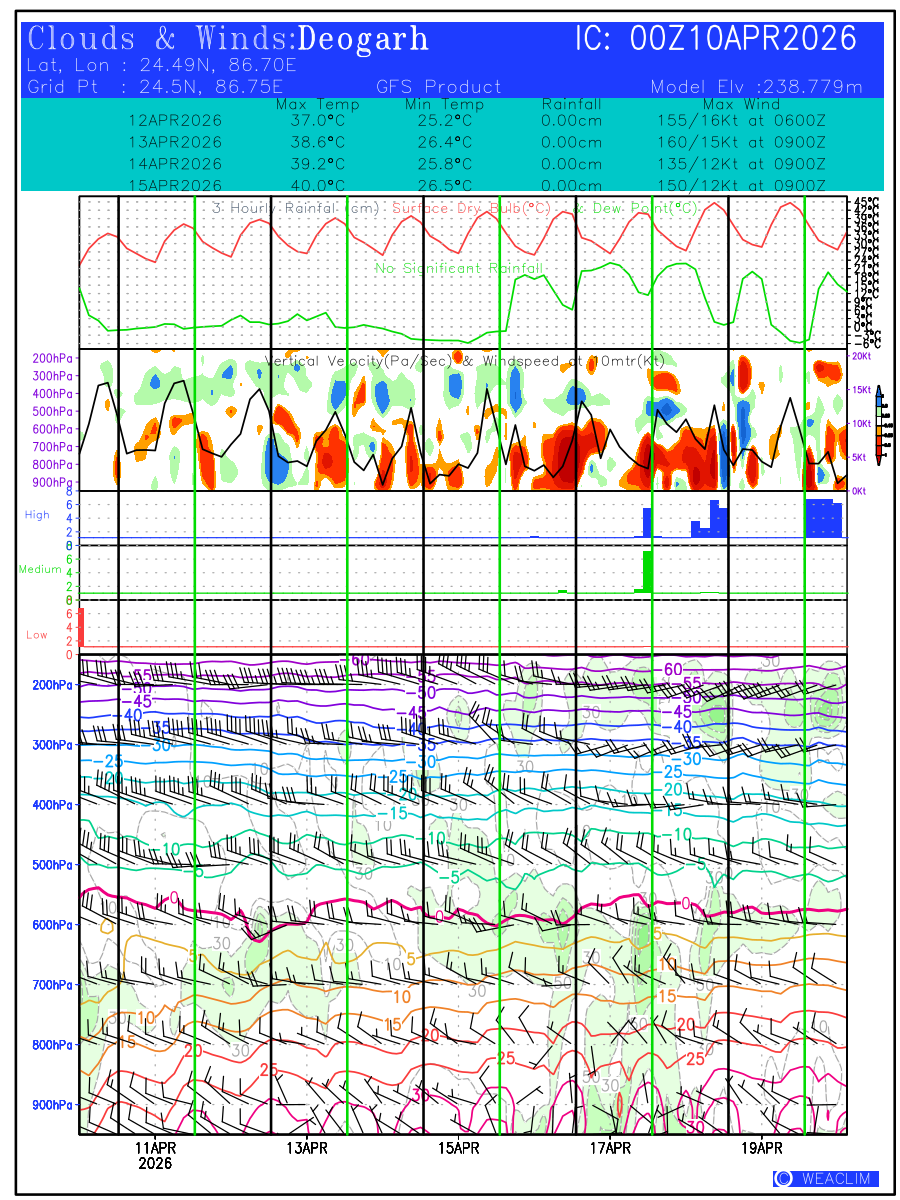Select the 15APR date on time axis

coord(459,1147)
